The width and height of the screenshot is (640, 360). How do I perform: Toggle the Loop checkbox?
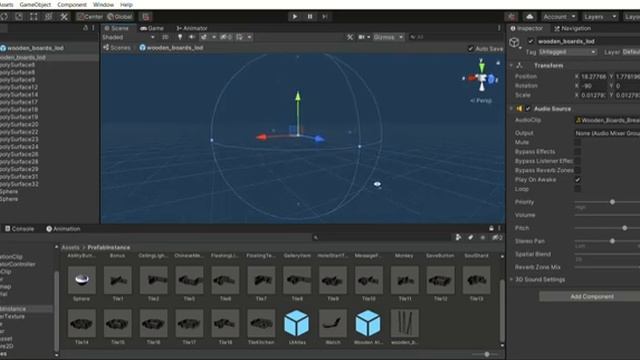(578, 189)
